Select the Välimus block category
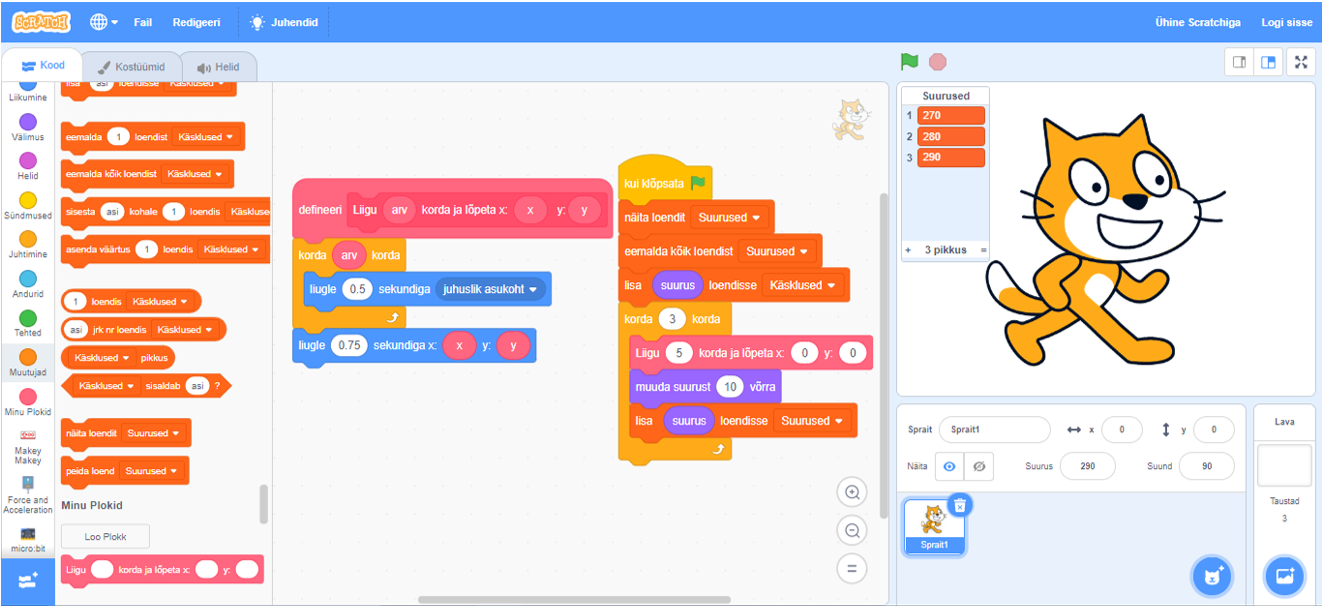Viewport: 1322px width, 606px height. pos(28,128)
